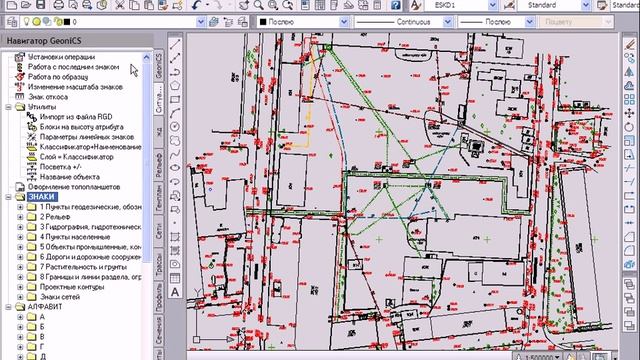The height and width of the screenshot is (360, 640).
Task: Open the lineweight 'Послою' dropdown
Action: click(529, 22)
